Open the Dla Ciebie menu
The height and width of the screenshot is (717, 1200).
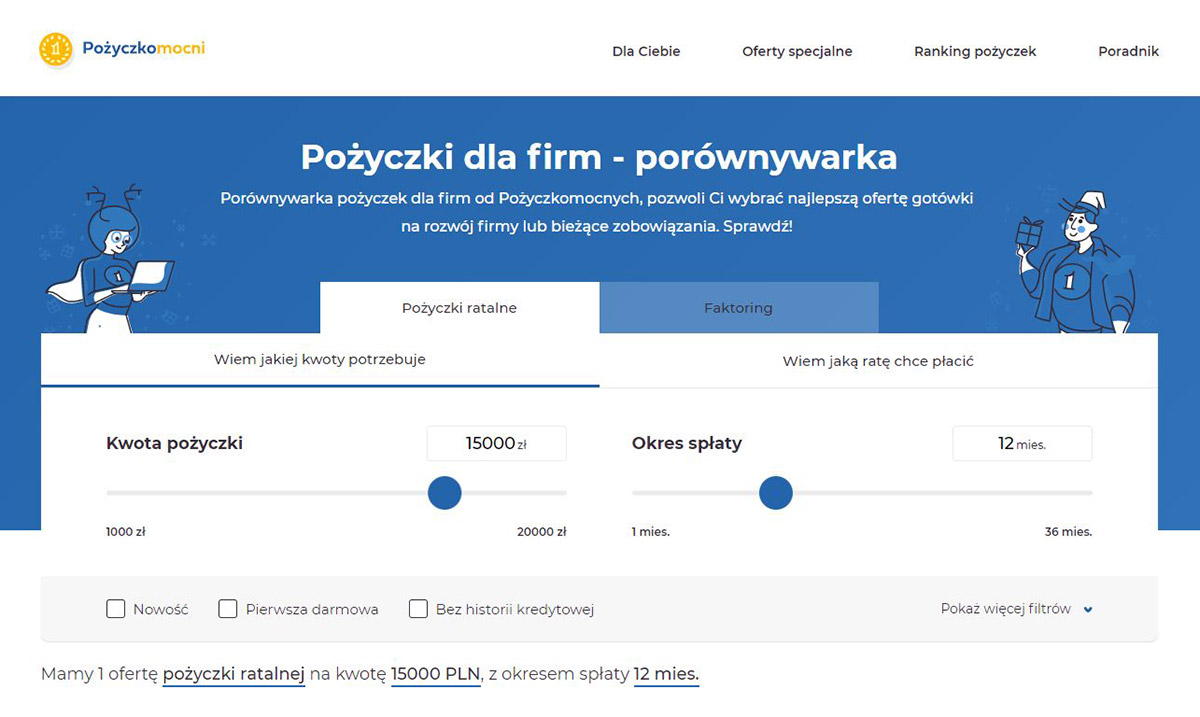click(646, 51)
